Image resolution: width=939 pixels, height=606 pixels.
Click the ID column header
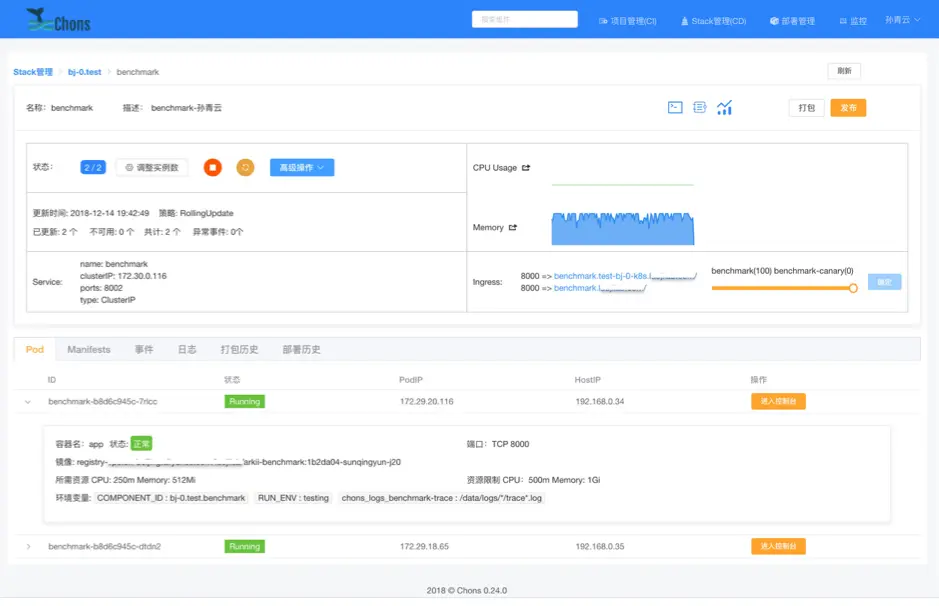[52, 380]
